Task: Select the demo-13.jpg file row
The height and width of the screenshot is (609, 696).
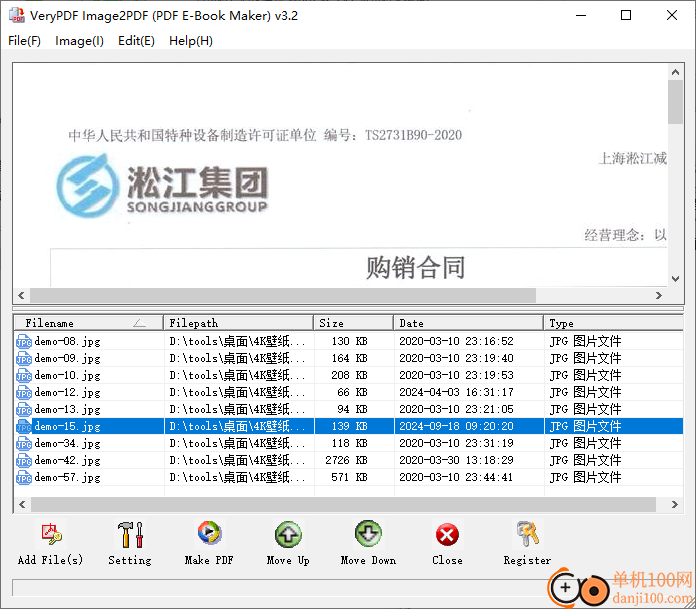Action: click(x=348, y=409)
